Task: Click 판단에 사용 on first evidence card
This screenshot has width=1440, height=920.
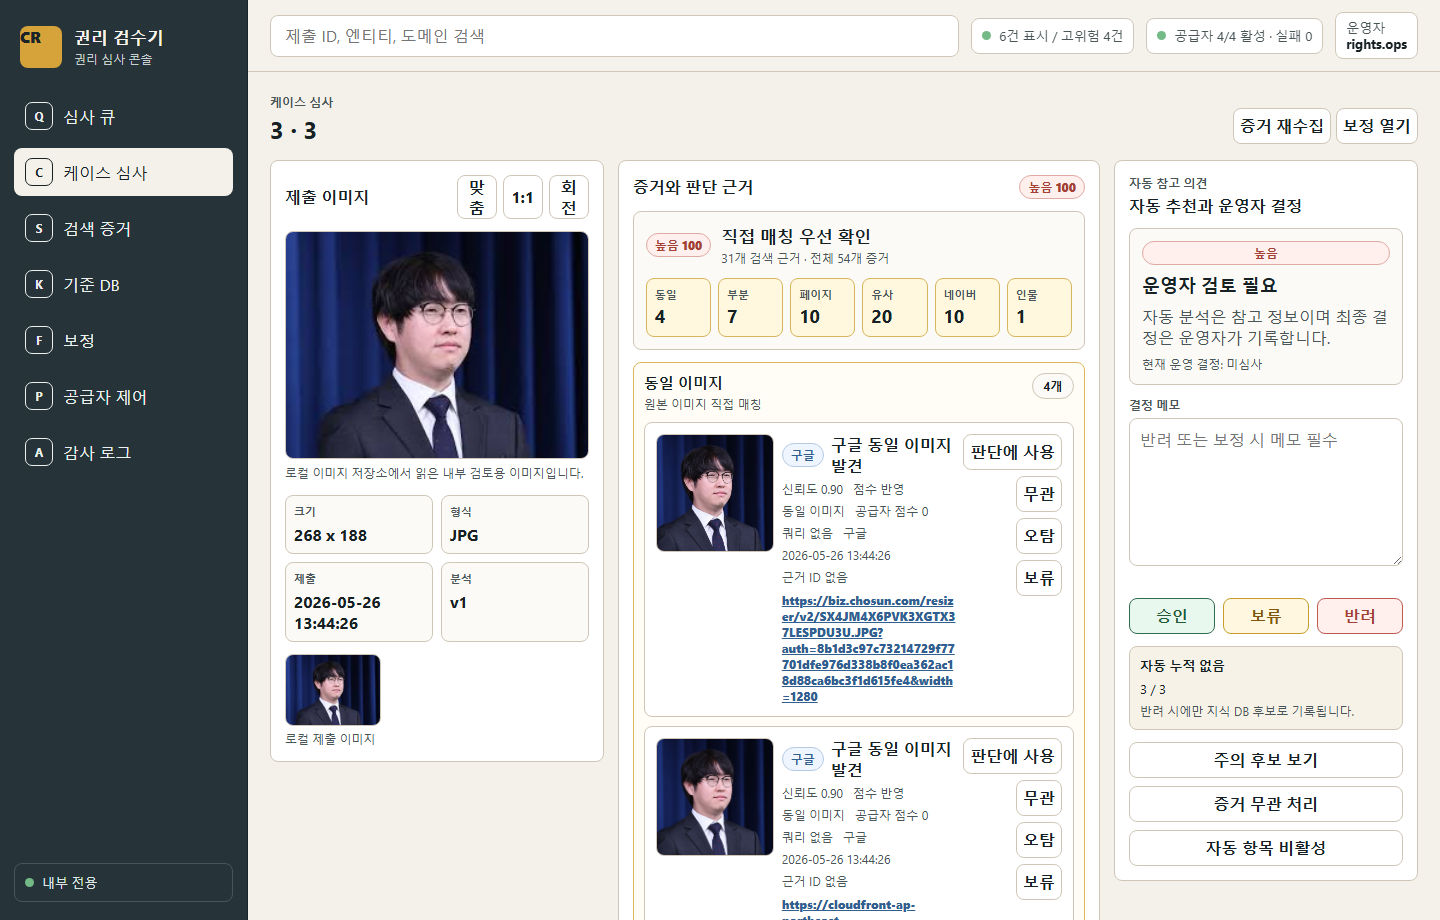Action: (x=1012, y=452)
